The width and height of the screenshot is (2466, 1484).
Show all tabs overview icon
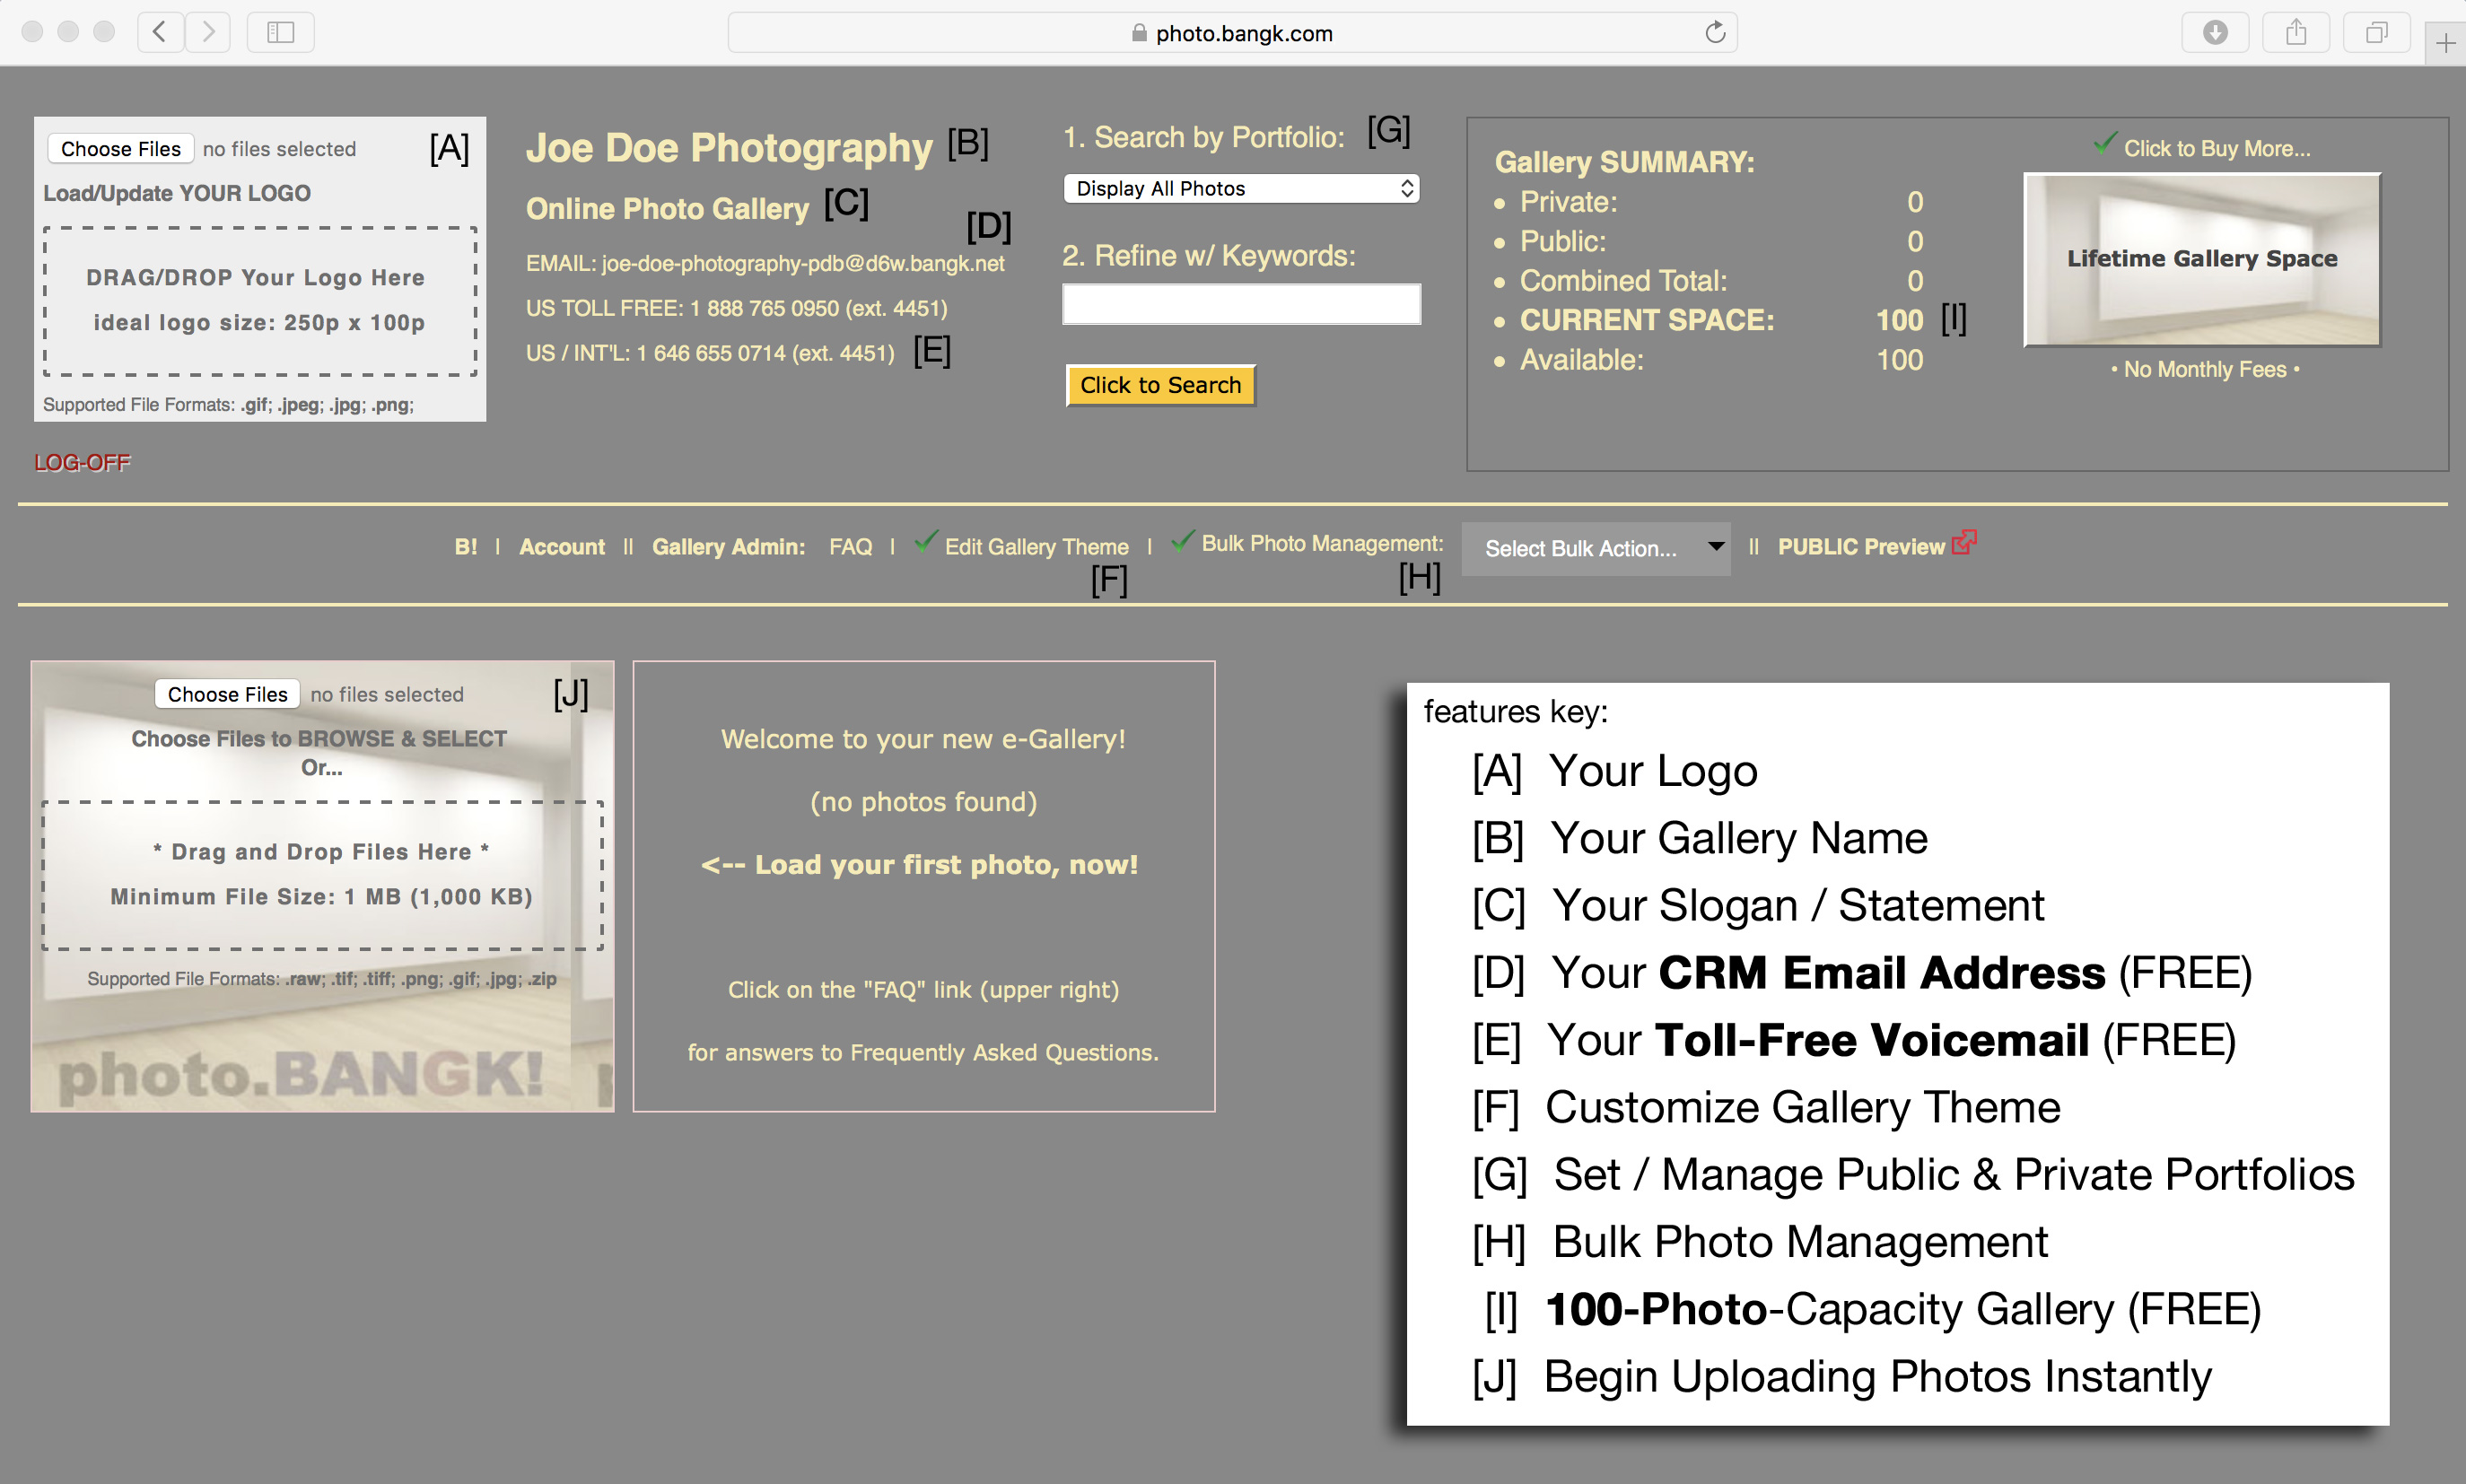pyautogui.click(x=2376, y=32)
